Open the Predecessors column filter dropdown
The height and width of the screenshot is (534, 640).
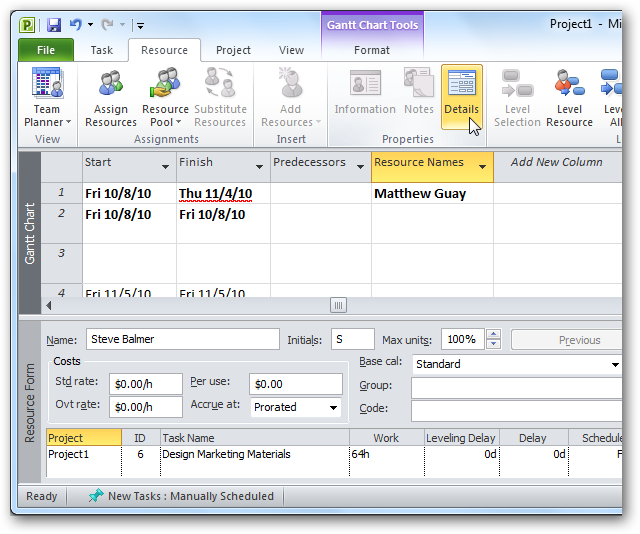pyautogui.click(x=360, y=167)
